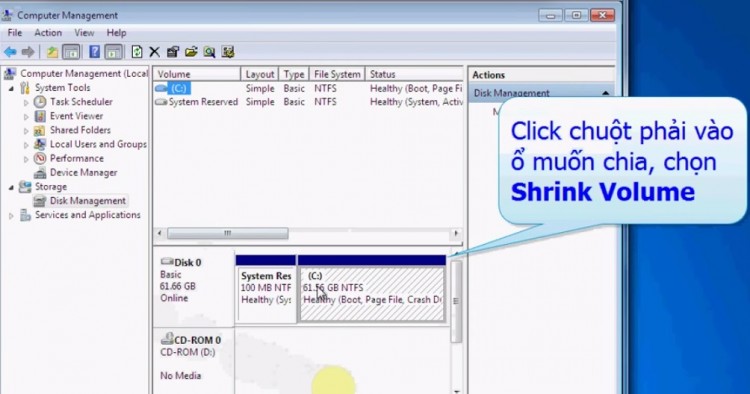
Task: Toggle the show/hide console tree icon
Action: pyautogui.click(x=71, y=52)
